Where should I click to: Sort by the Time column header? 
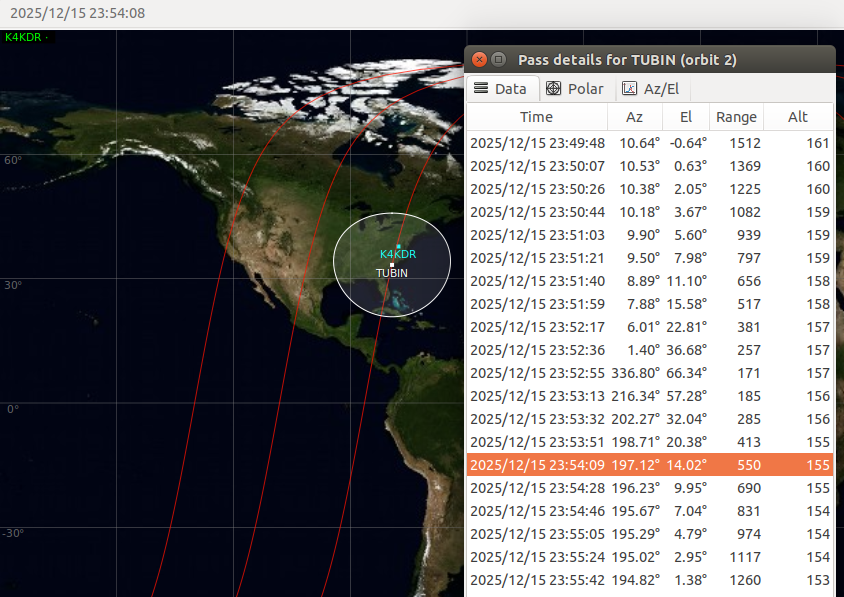click(537, 117)
